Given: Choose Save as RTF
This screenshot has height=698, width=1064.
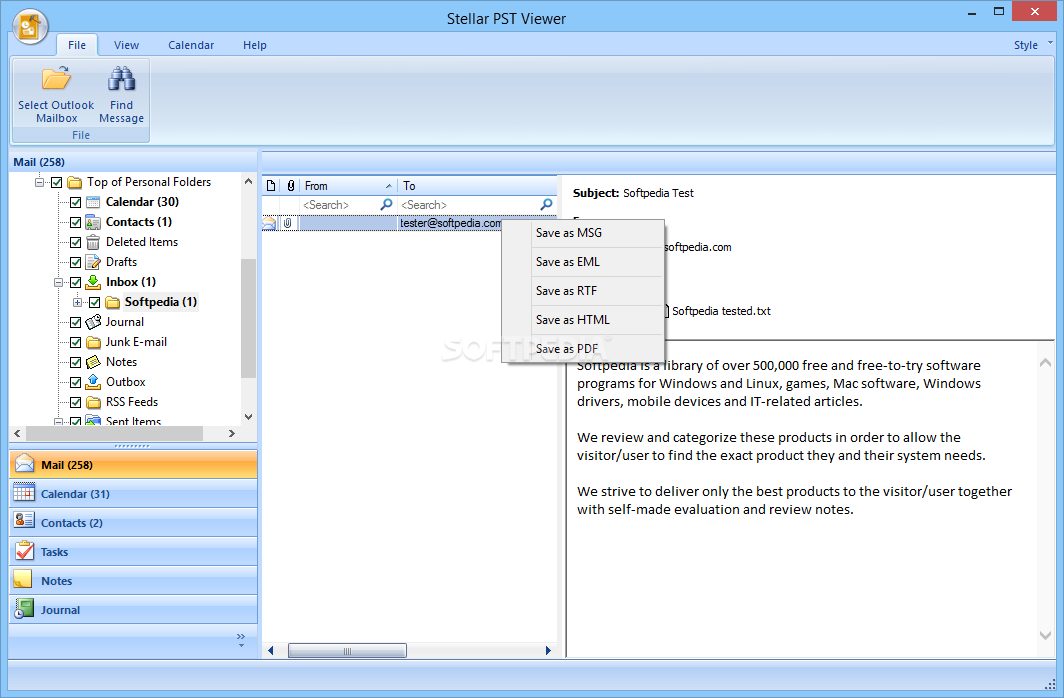Looking at the screenshot, I should click(583, 291).
